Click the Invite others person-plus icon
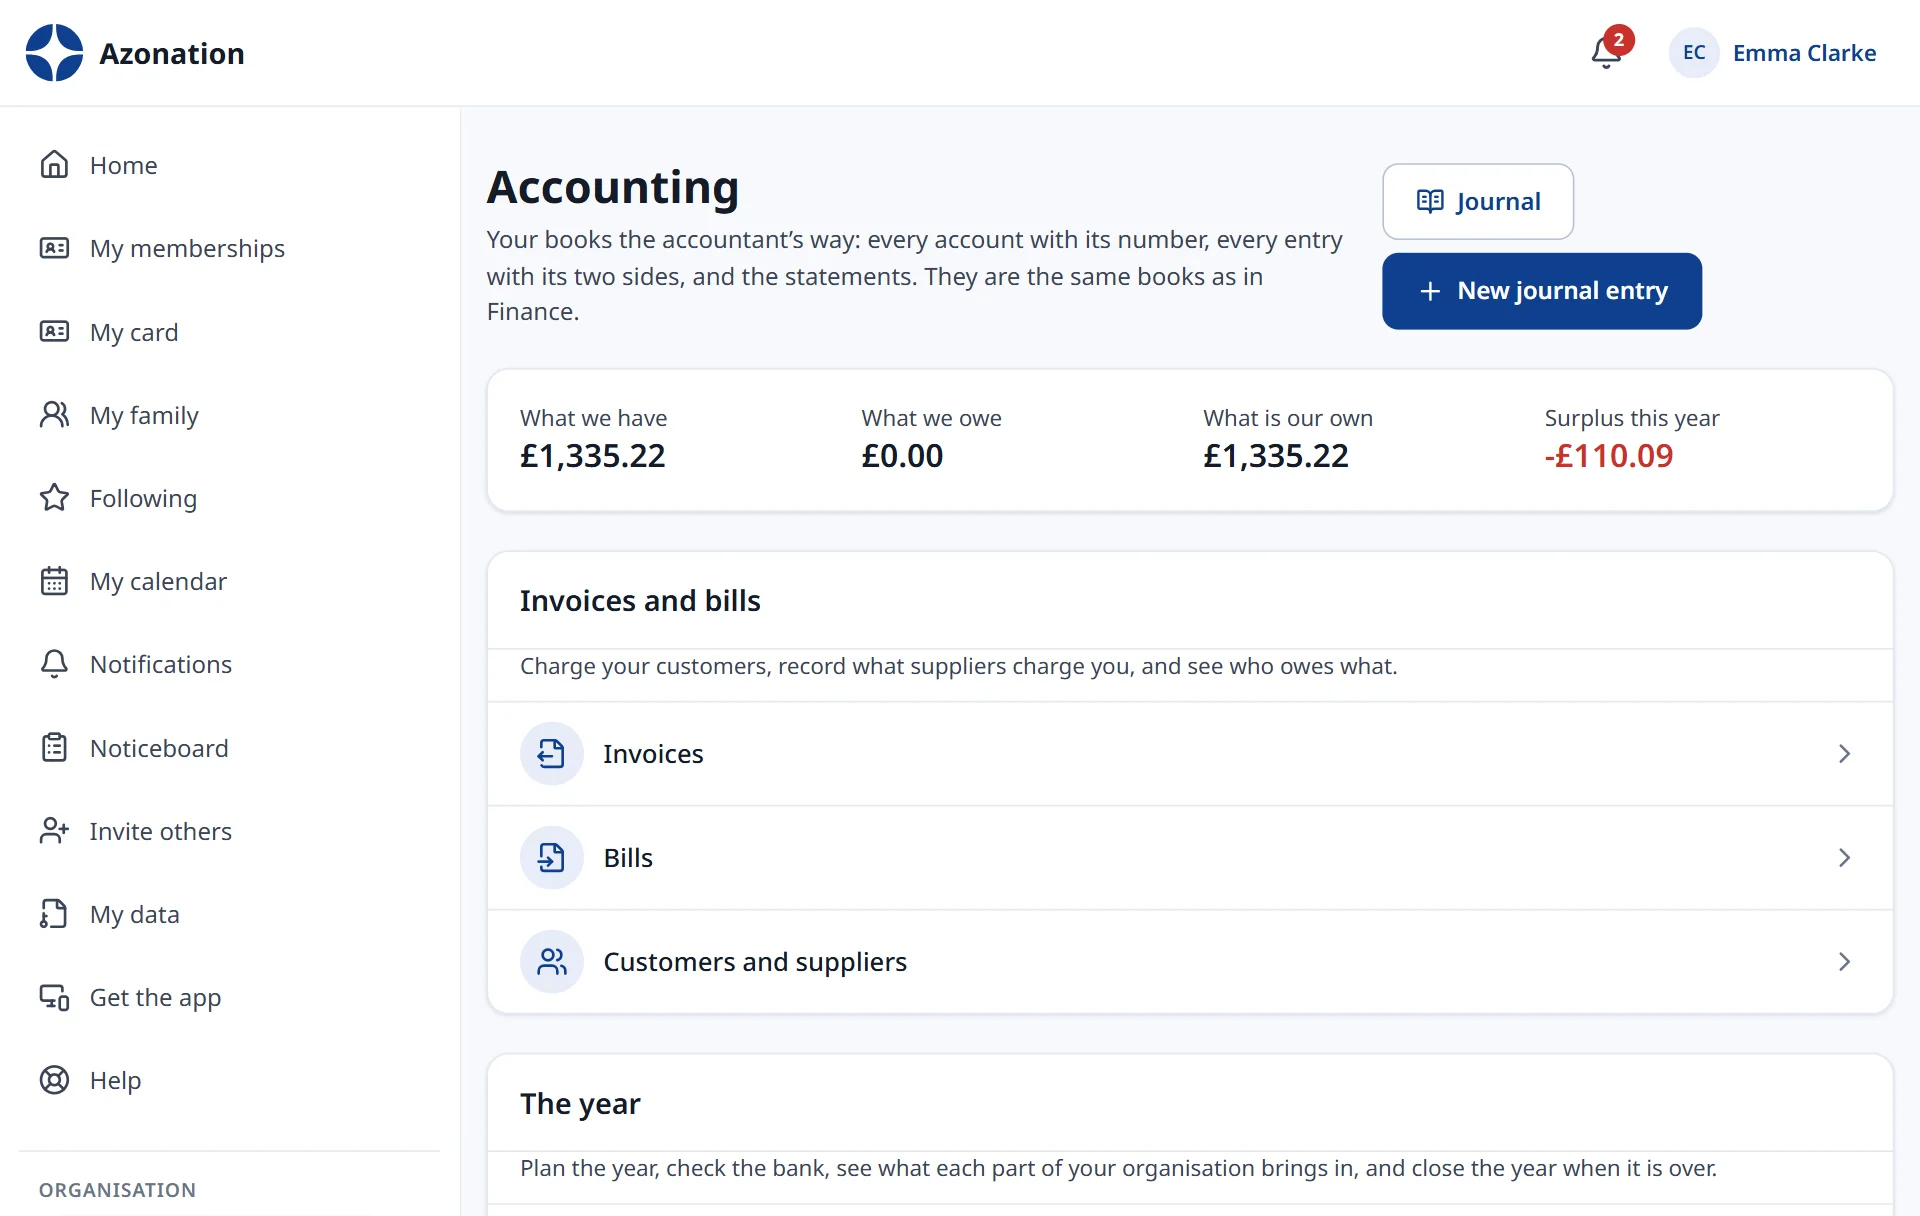Screen dimensions: 1920x1216 pos(54,831)
